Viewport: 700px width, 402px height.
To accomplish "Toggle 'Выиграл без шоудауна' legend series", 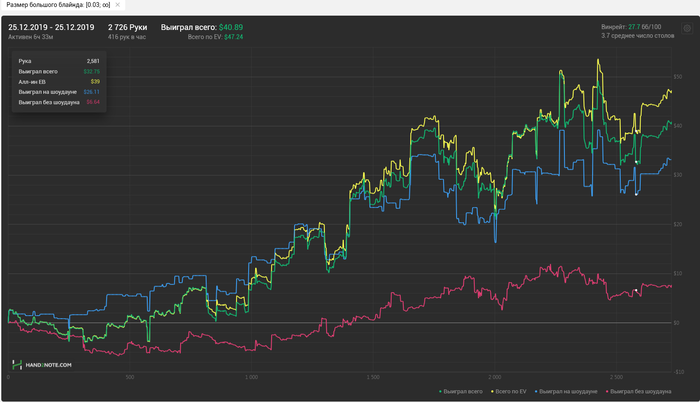I will (638, 391).
